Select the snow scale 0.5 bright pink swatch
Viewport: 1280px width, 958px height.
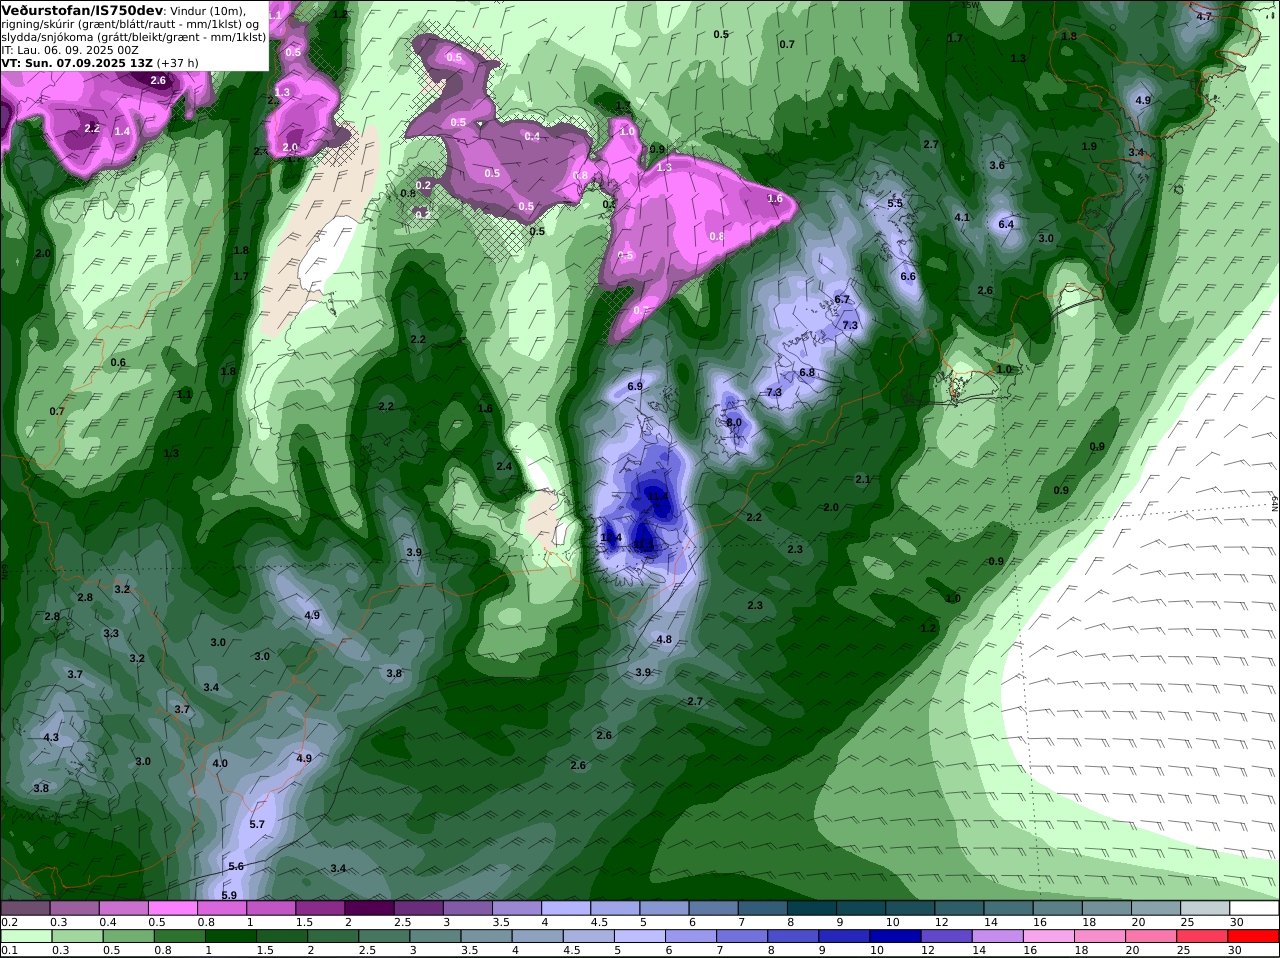coord(172,908)
